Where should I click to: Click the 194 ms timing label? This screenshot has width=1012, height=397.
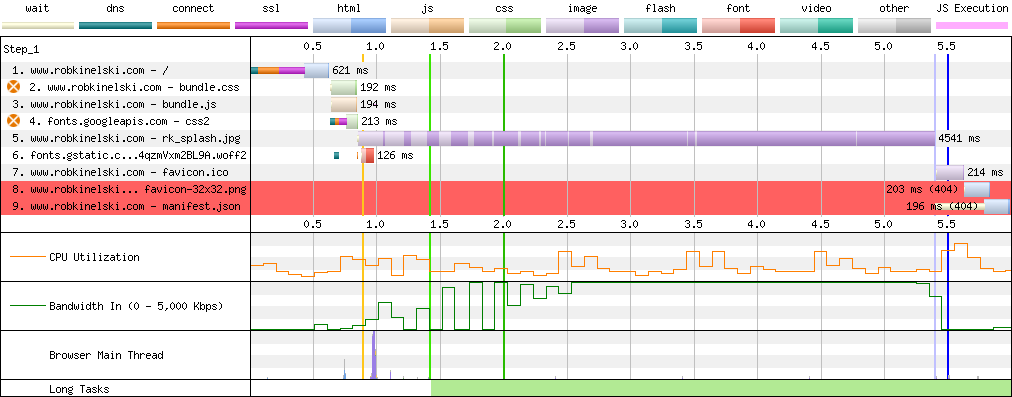(x=378, y=104)
